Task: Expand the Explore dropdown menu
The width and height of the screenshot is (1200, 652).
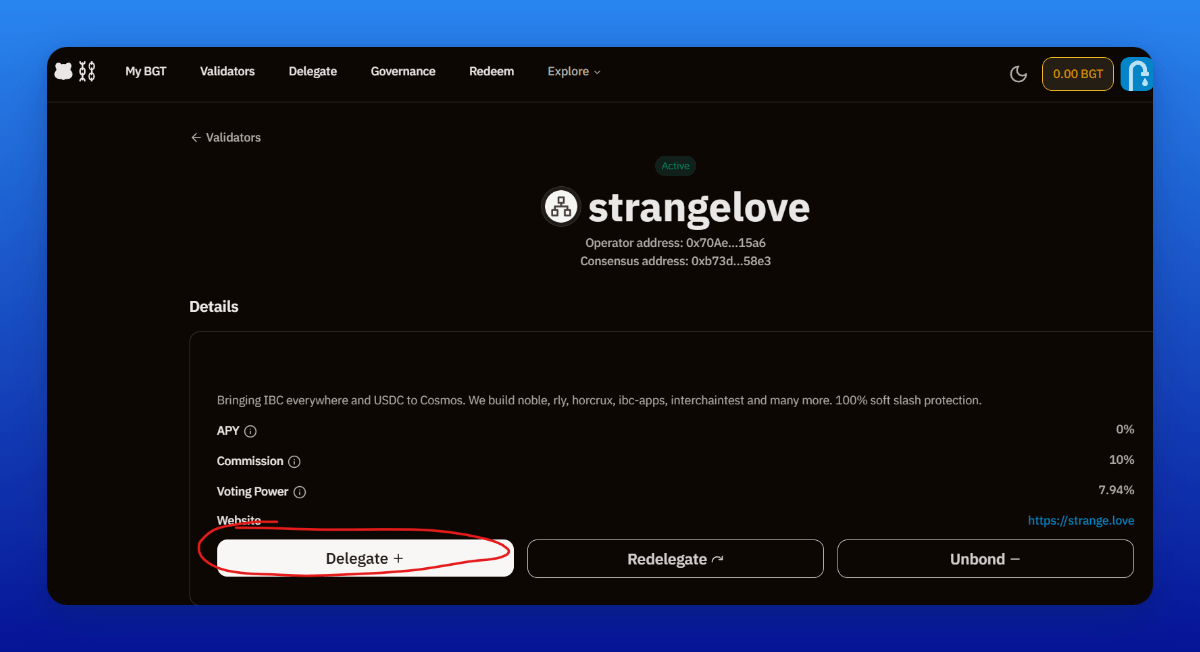Action: [x=574, y=72]
